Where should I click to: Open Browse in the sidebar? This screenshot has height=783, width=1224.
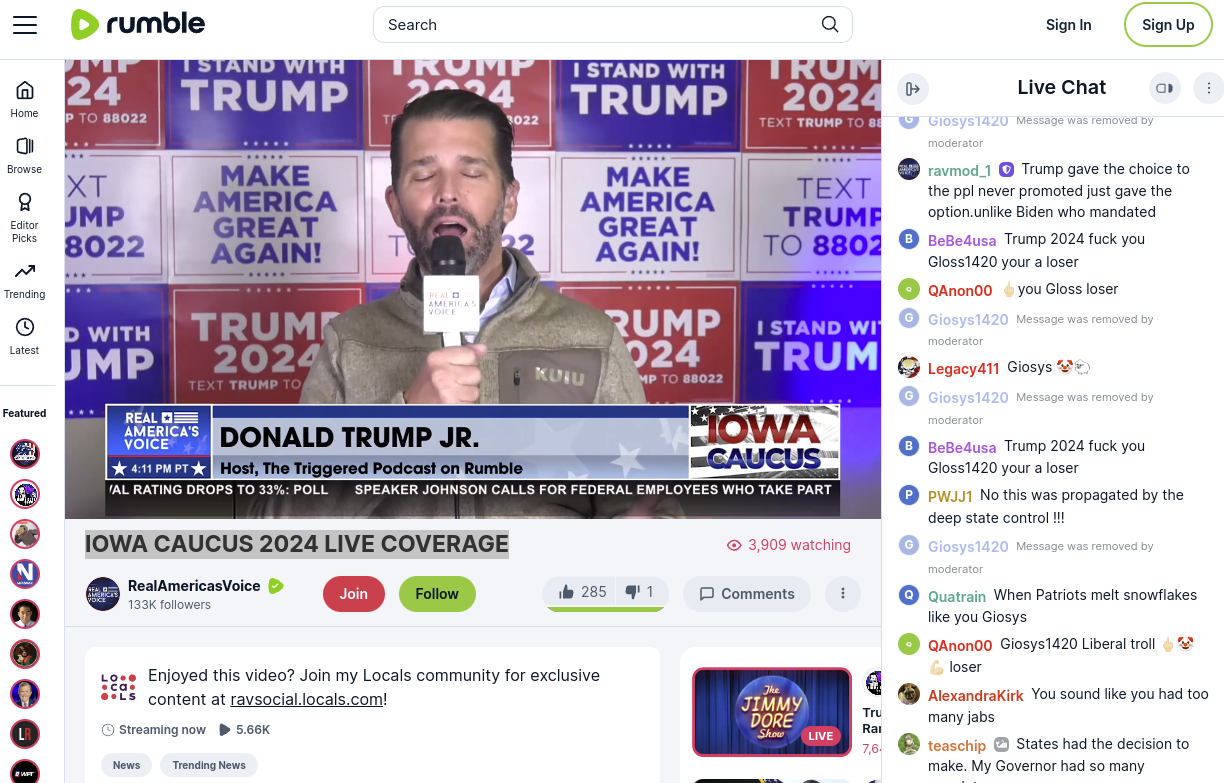coord(25,155)
